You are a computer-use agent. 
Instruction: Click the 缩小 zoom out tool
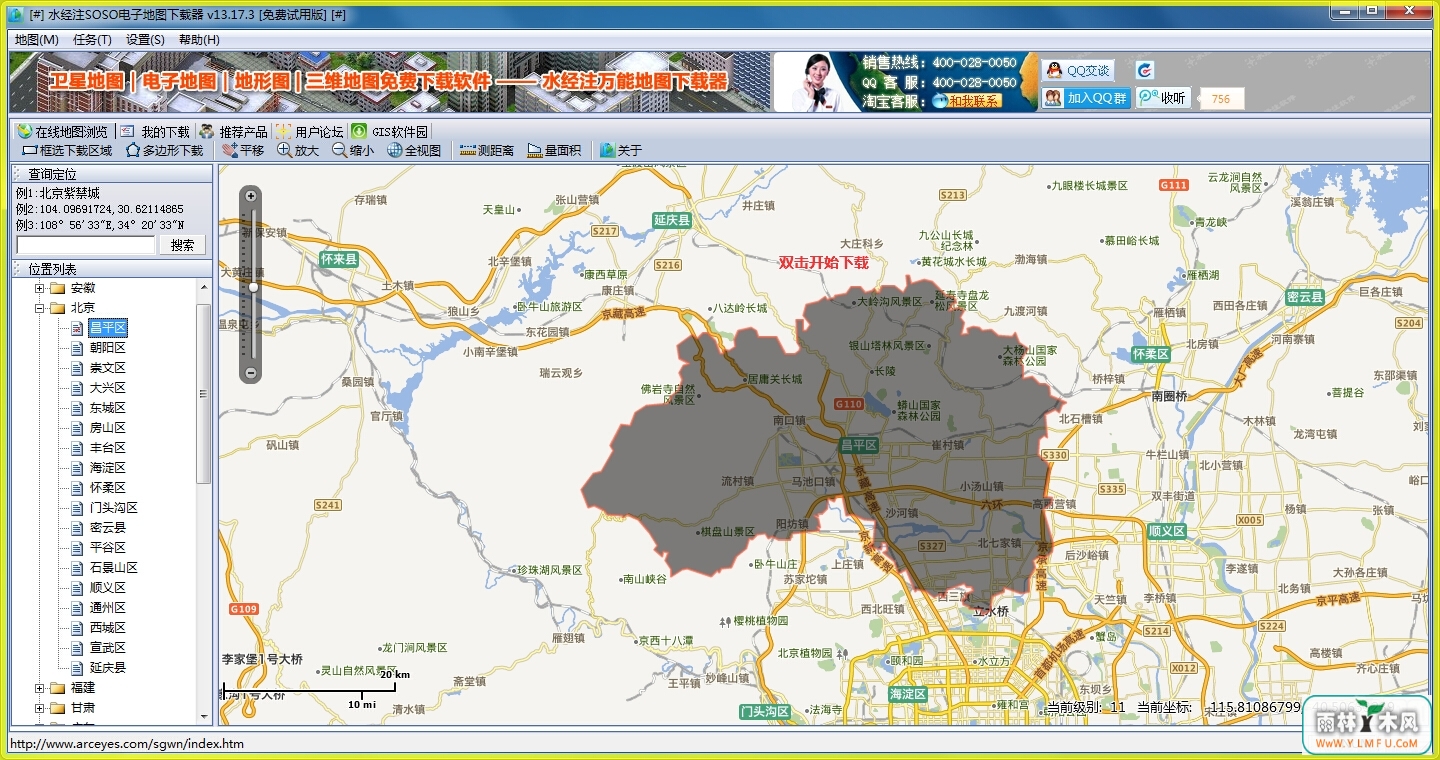point(353,151)
